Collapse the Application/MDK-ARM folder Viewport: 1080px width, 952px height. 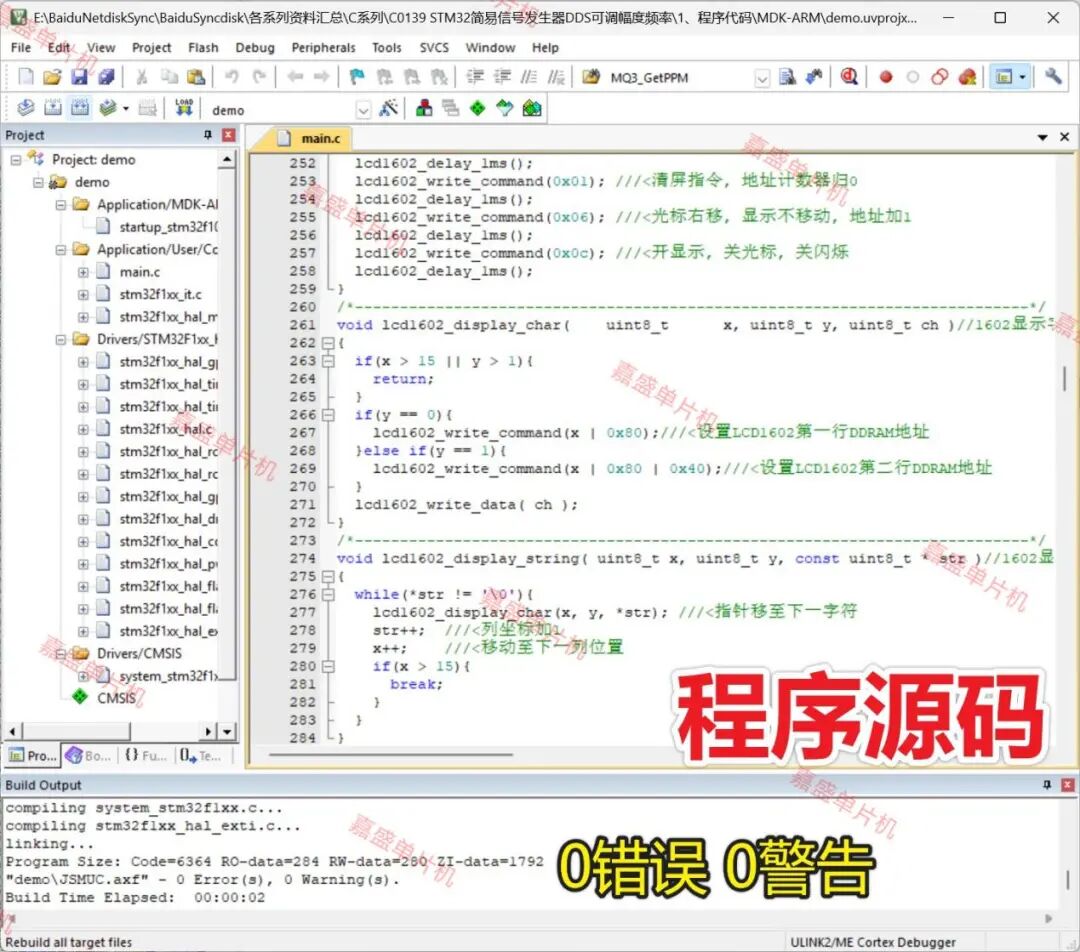[61, 205]
